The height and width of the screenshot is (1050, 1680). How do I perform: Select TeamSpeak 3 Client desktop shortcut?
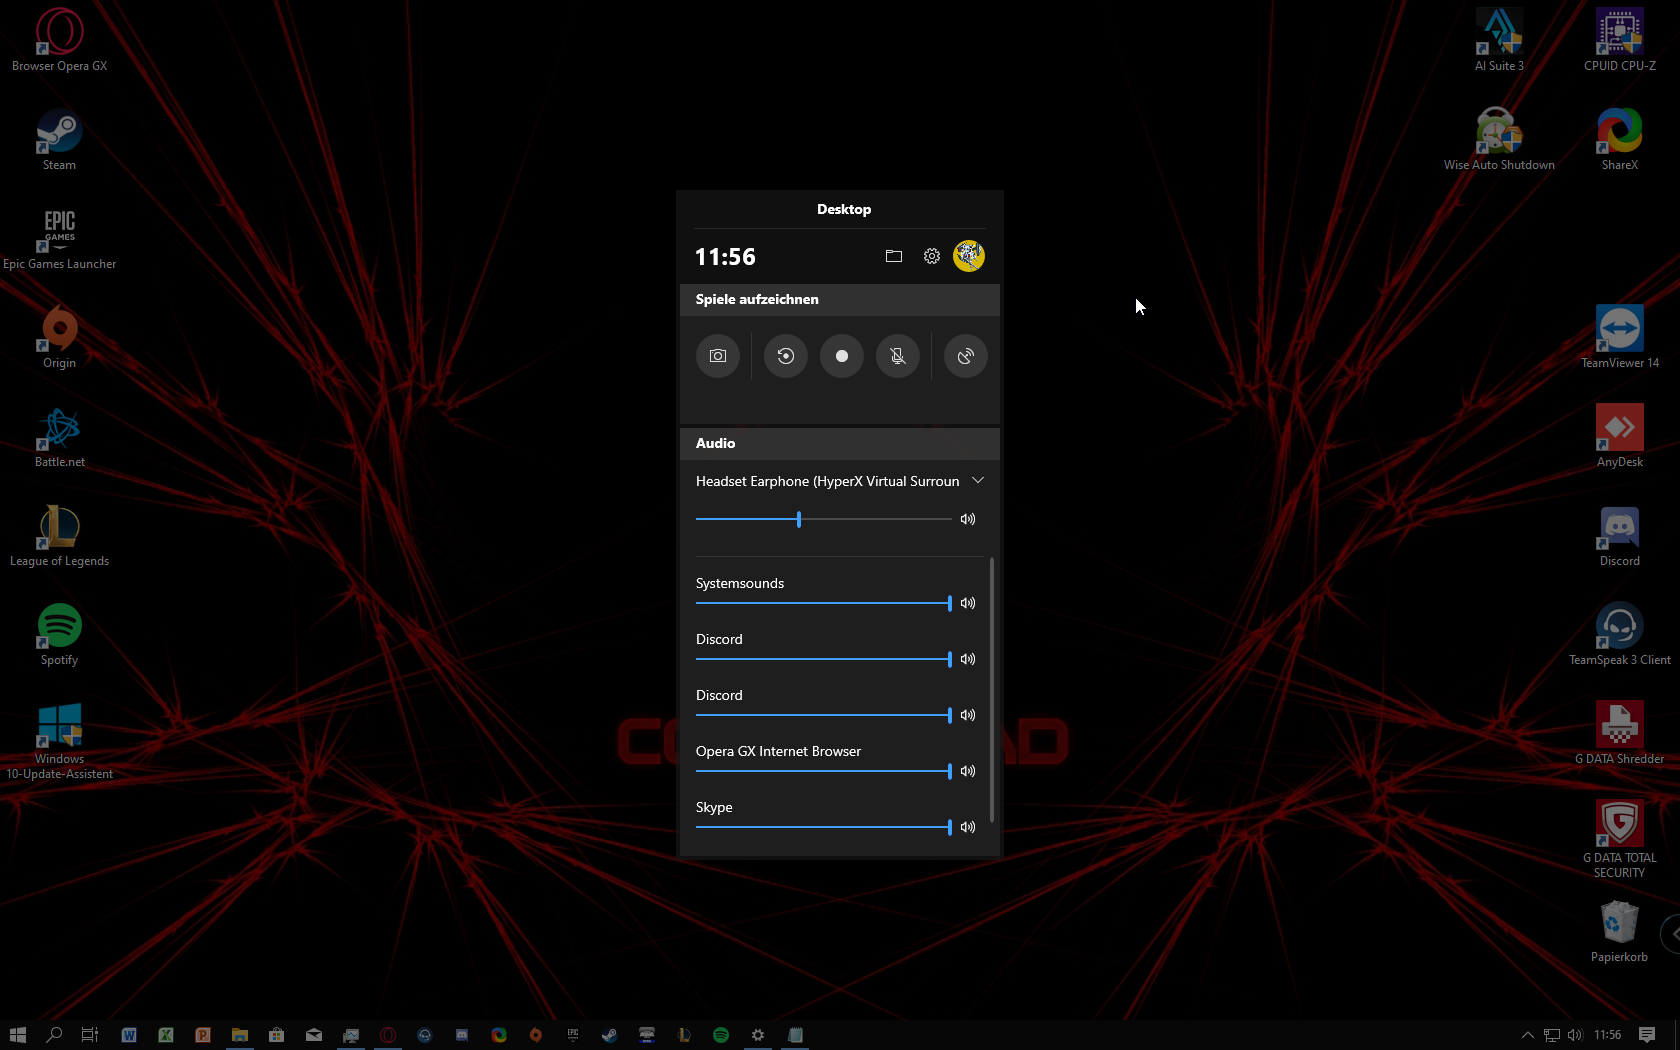pyautogui.click(x=1620, y=634)
